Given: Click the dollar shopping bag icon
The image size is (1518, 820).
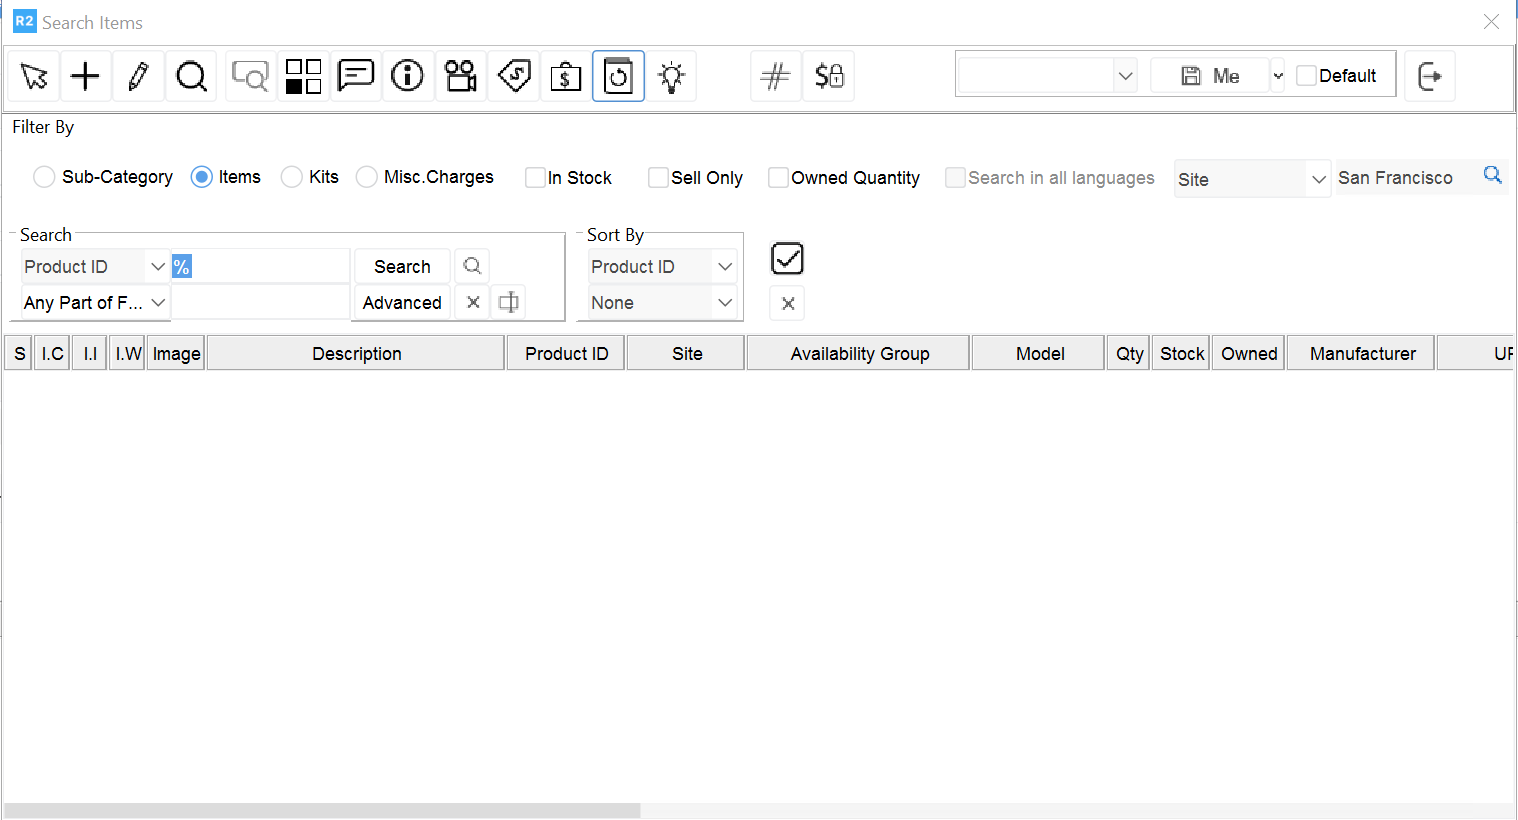Looking at the screenshot, I should click(566, 76).
